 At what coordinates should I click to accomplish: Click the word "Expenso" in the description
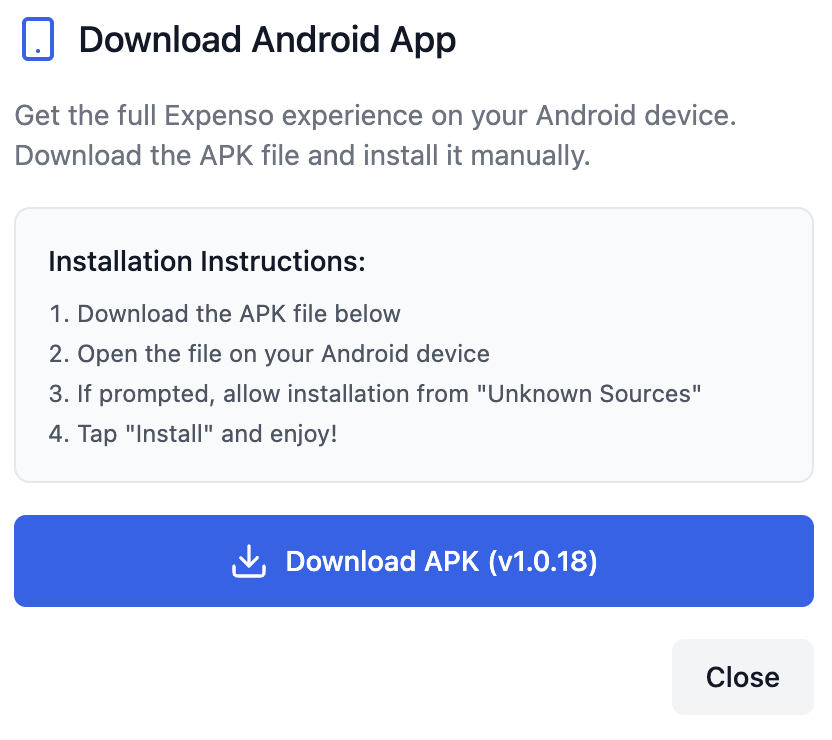tap(209, 116)
